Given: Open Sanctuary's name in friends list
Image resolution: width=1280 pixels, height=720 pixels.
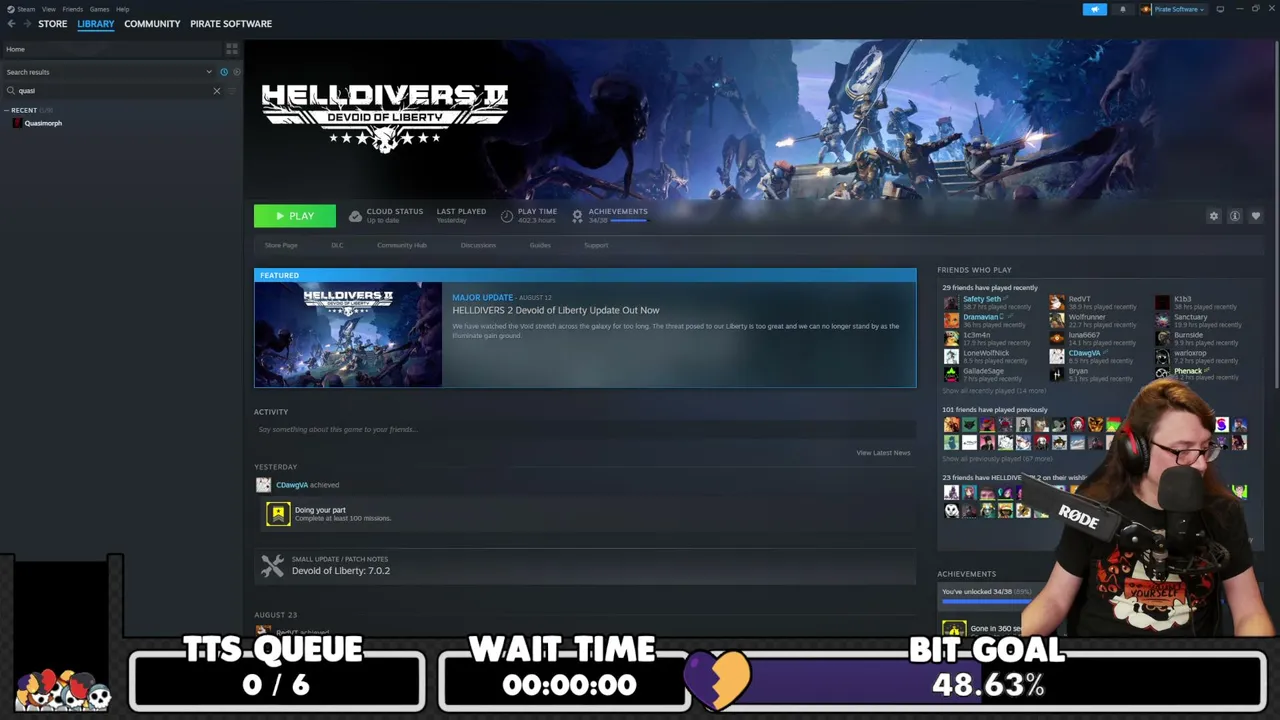Looking at the screenshot, I should pyautogui.click(x=1190, y=317).
